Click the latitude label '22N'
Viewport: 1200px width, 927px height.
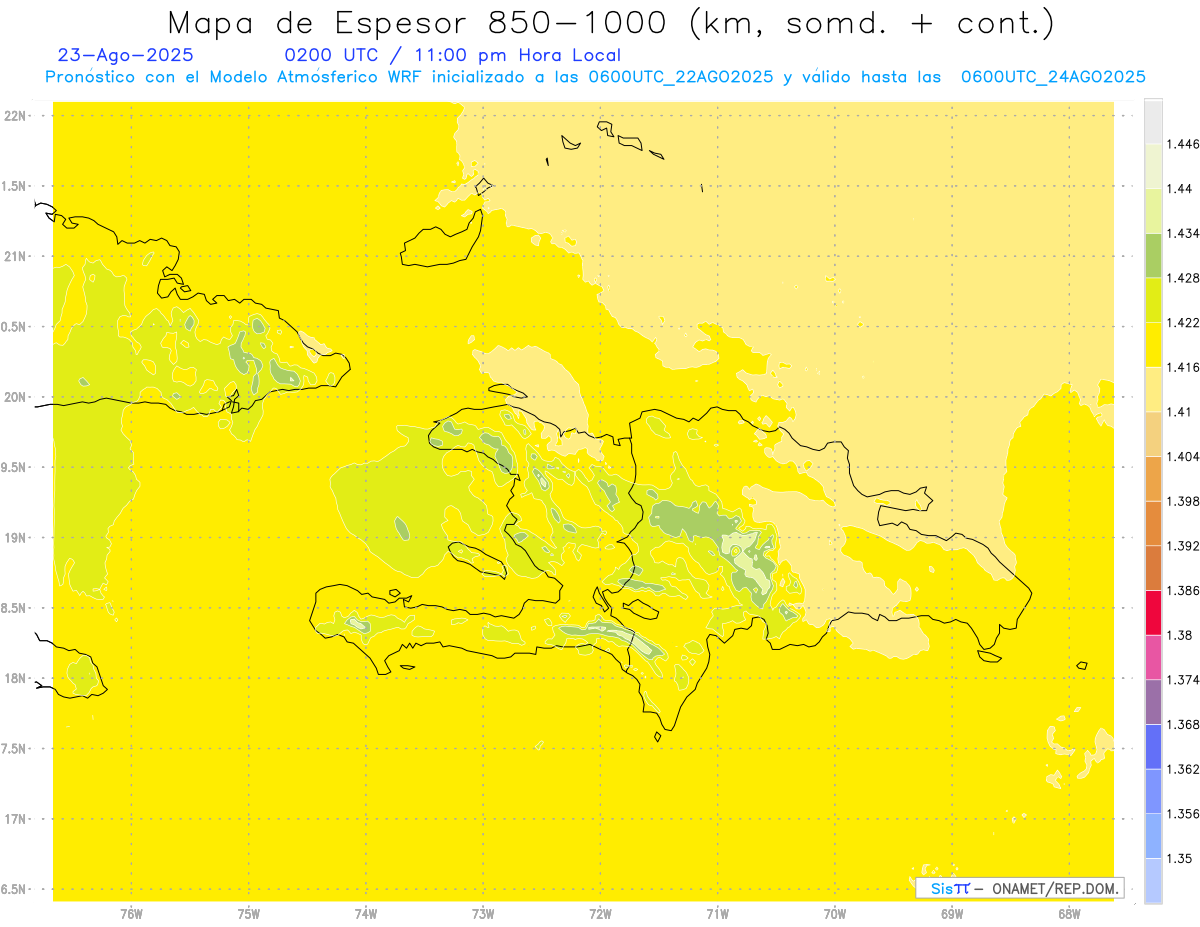click(x=15, y=116)
